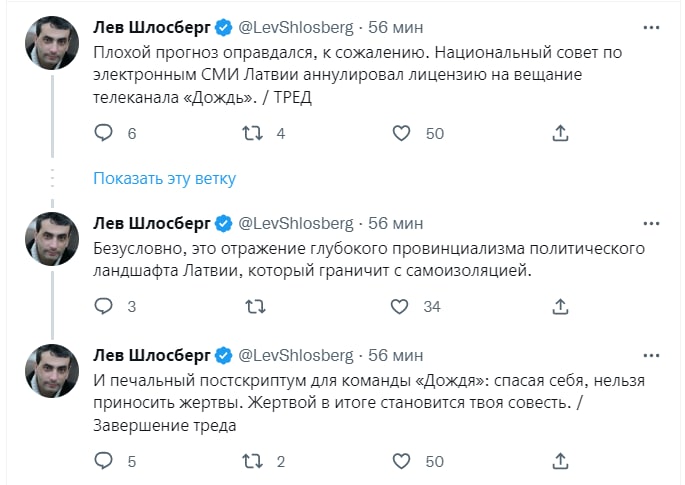The image size is (685, 485).
Task: Like the second tweet with 34 likes
Action: [402, 306]
